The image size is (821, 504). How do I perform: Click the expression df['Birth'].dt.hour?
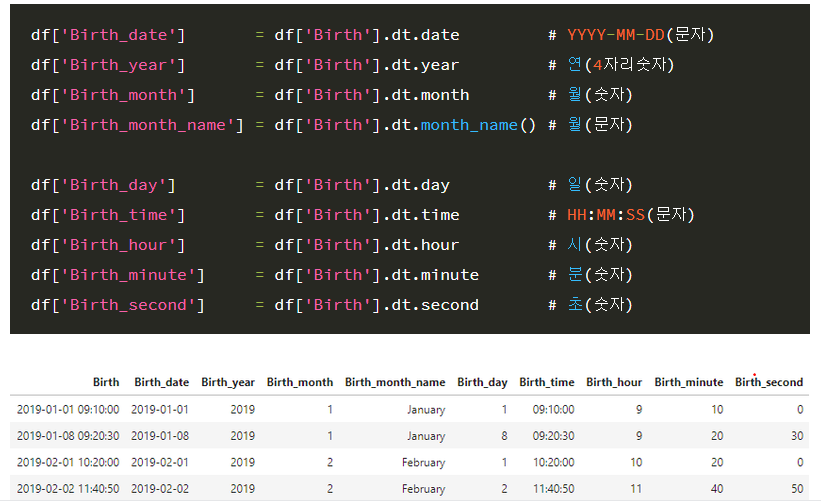(367, 245)
